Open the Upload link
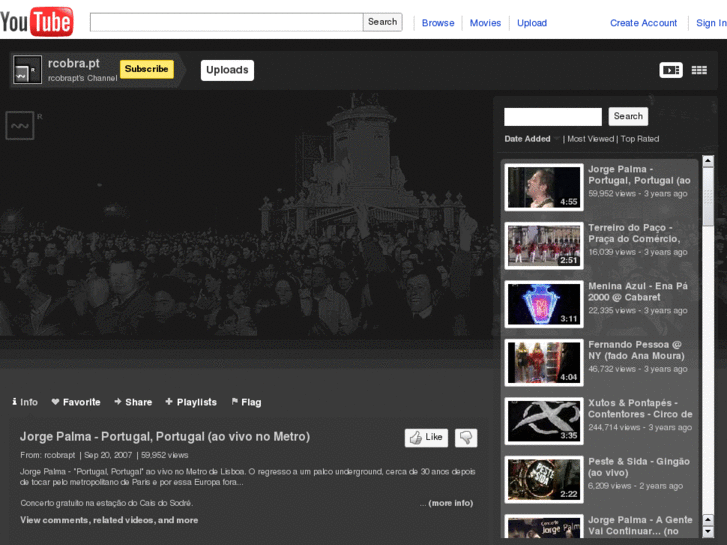Image resolution: width=727 pixels, height=545 pixels. pyautogui.click(x=532, y=23)
